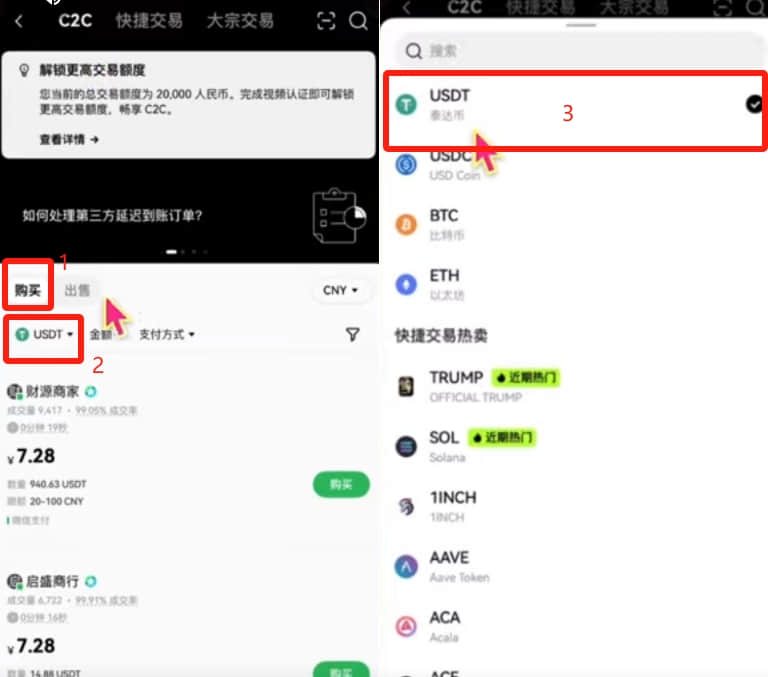Open the 查看详情 link
This screenshot has height=677, width=768.
click(x=69, y=140)
